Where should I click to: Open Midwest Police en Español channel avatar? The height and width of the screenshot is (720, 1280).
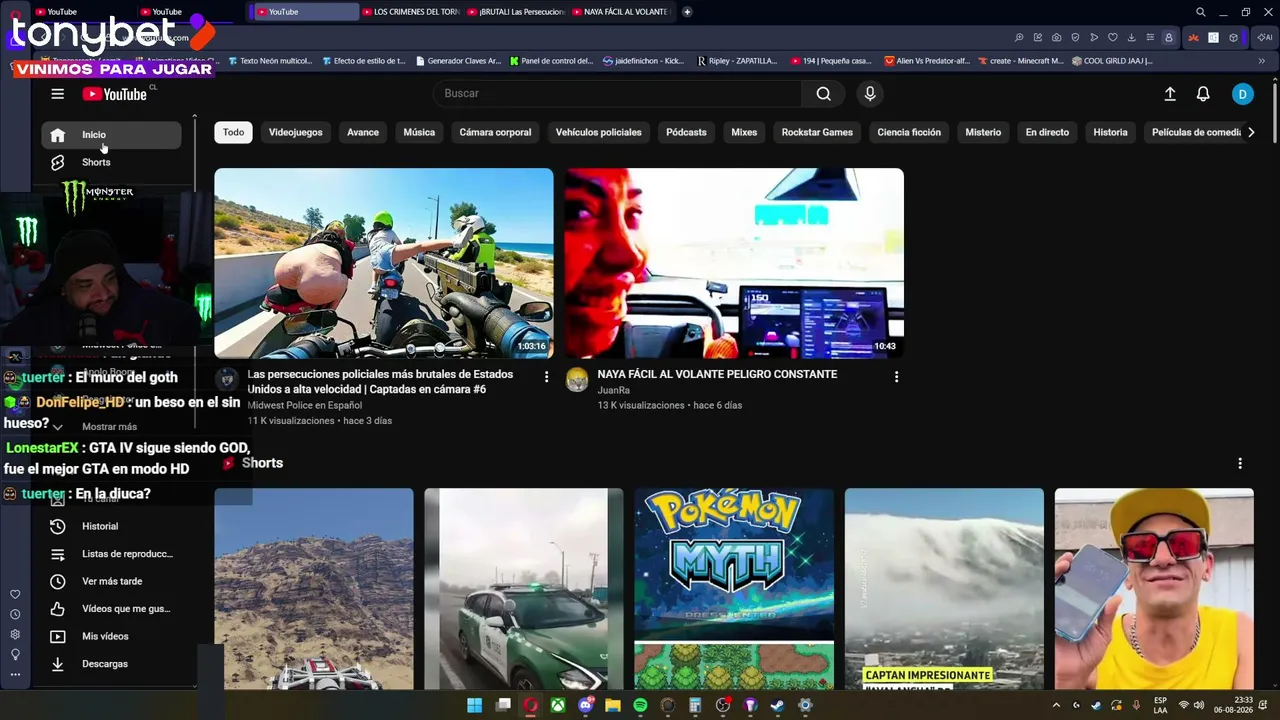[x=227, y=379]
